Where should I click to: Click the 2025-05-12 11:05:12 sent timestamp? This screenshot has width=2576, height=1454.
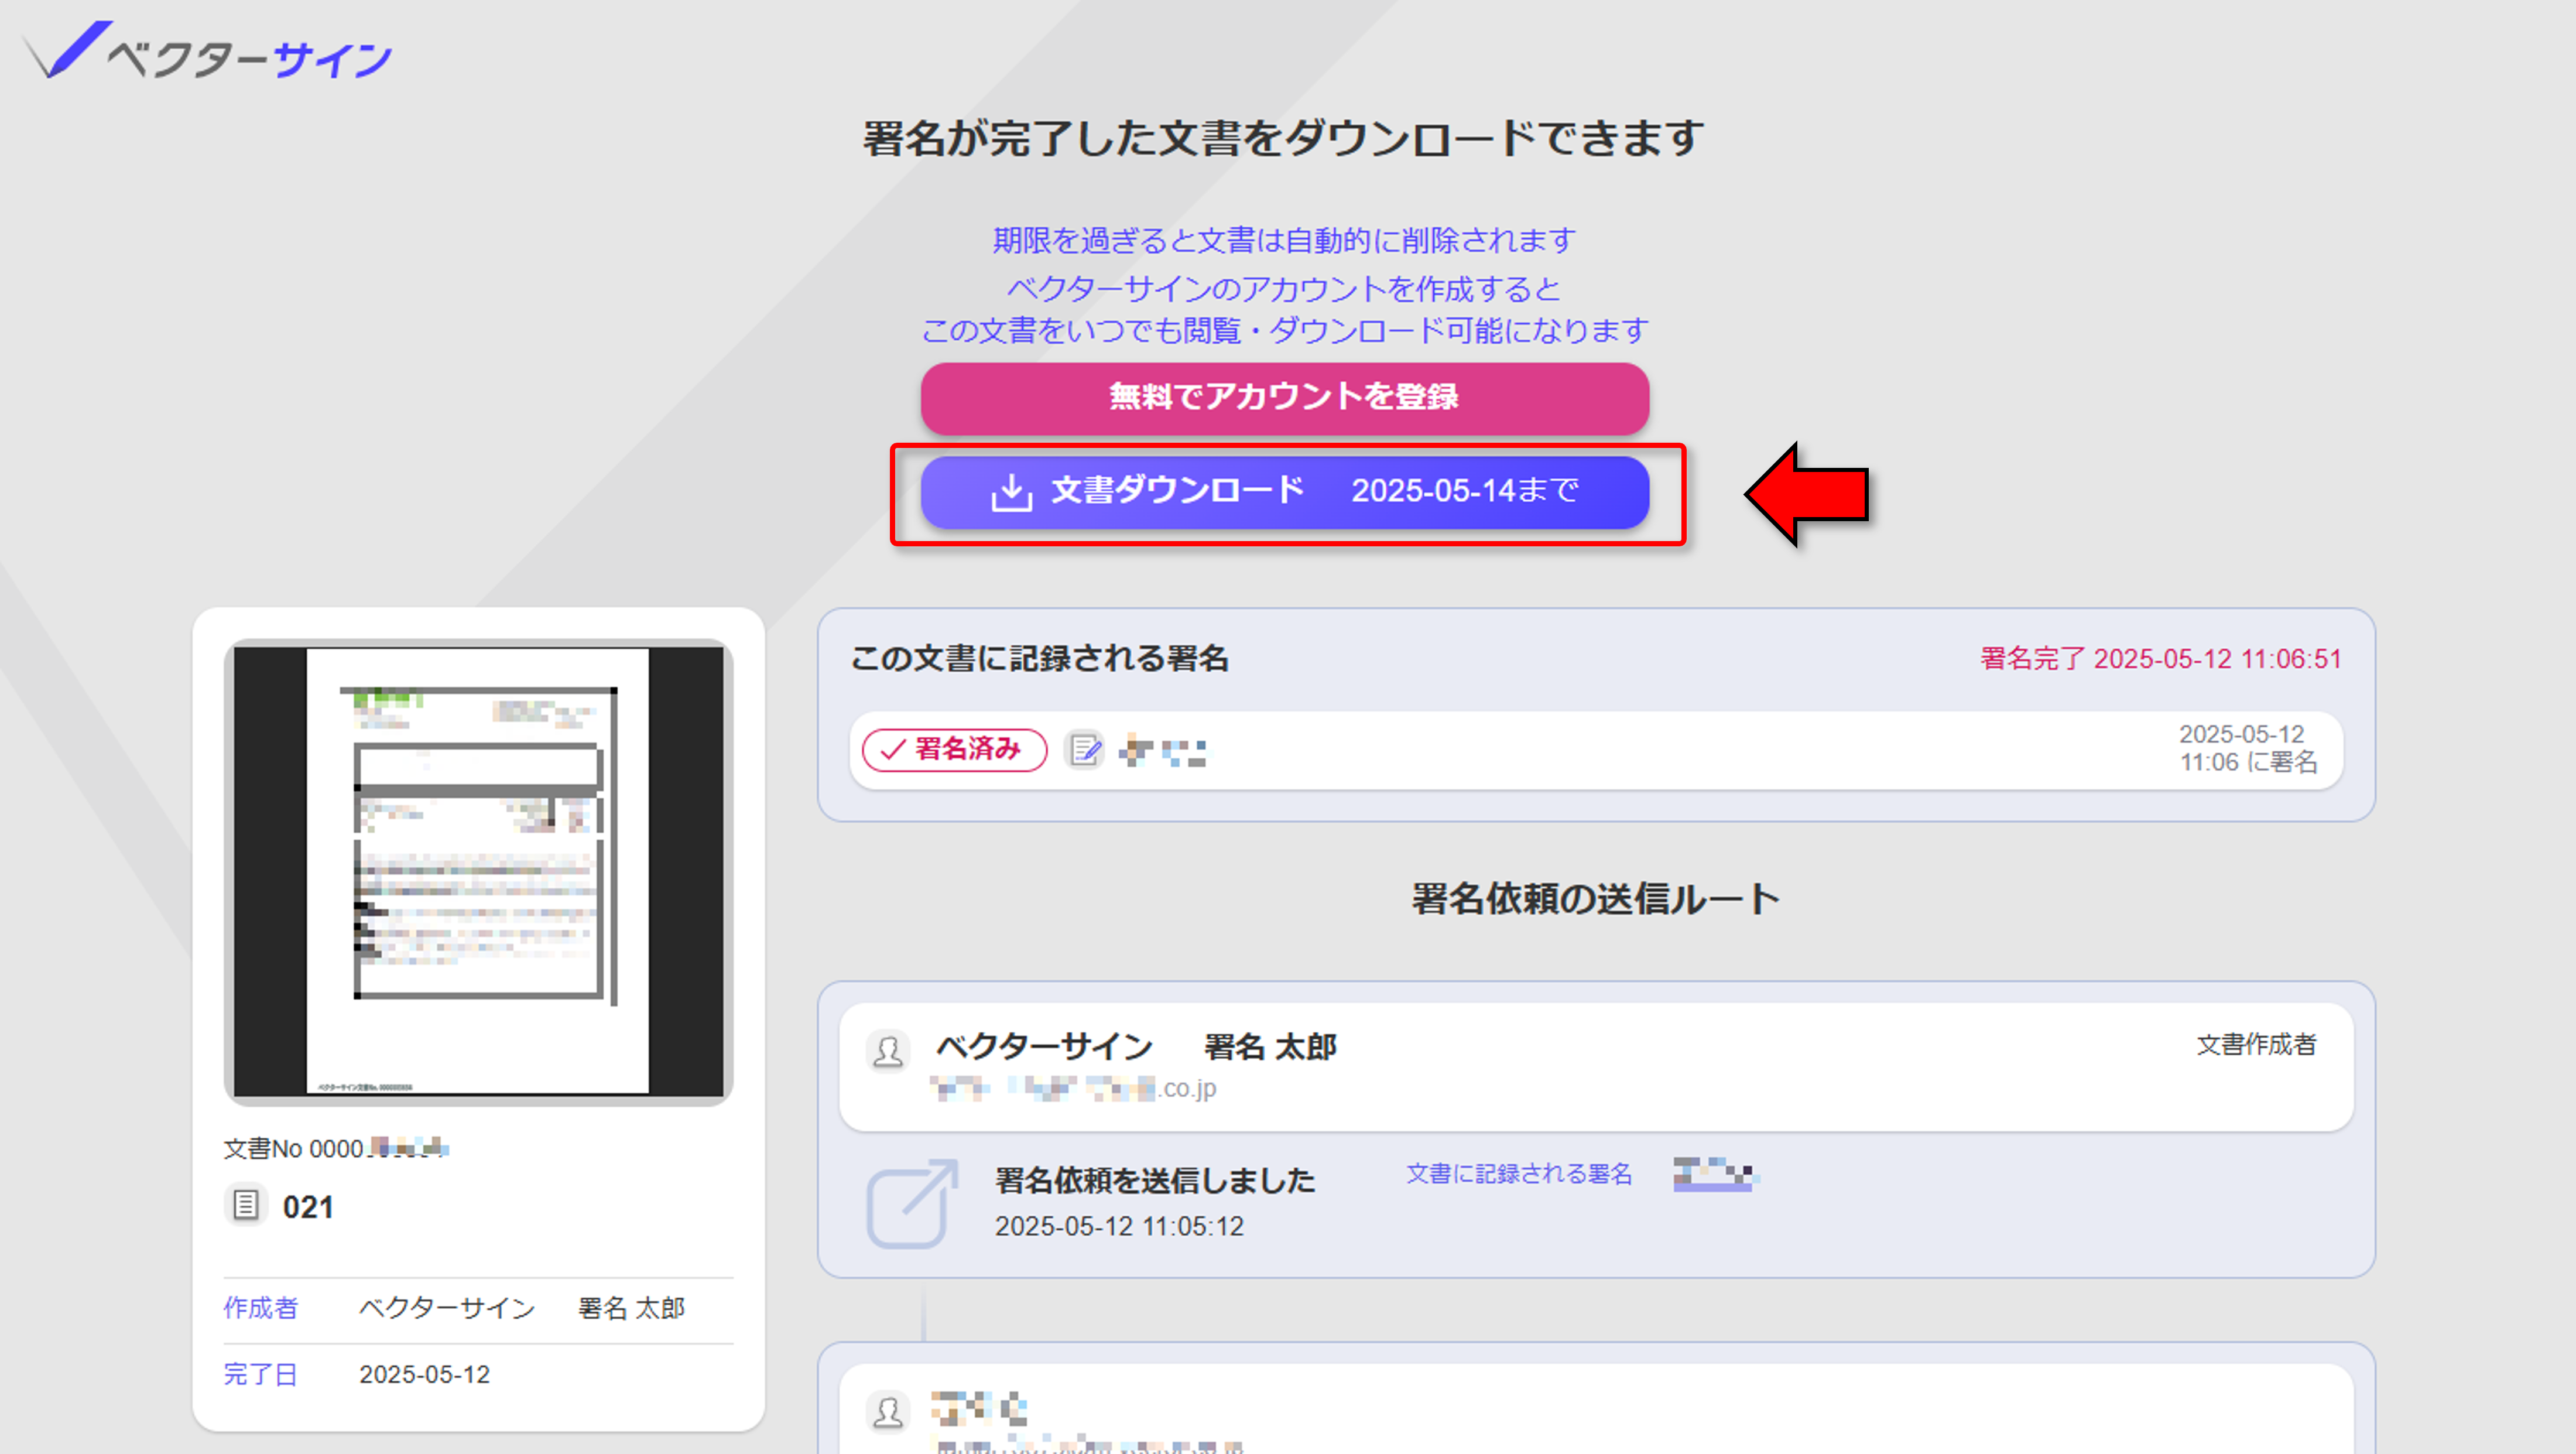1119,1226
